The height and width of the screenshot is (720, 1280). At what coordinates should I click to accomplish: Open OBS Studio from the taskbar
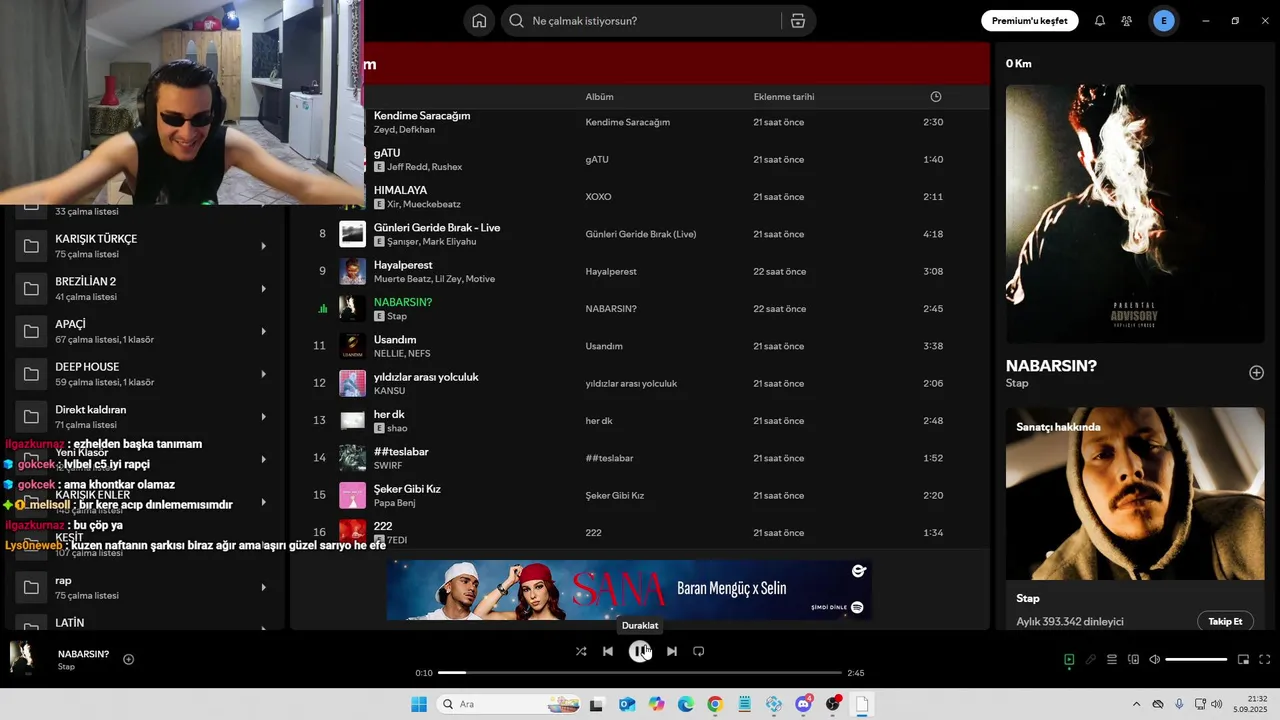point(833,704)
